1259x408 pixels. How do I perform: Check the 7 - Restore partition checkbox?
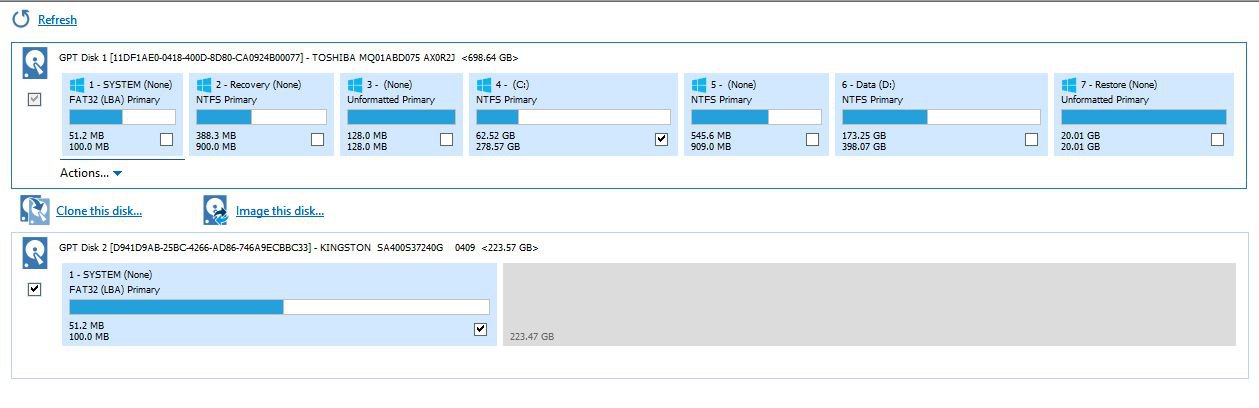[1217, 140]
